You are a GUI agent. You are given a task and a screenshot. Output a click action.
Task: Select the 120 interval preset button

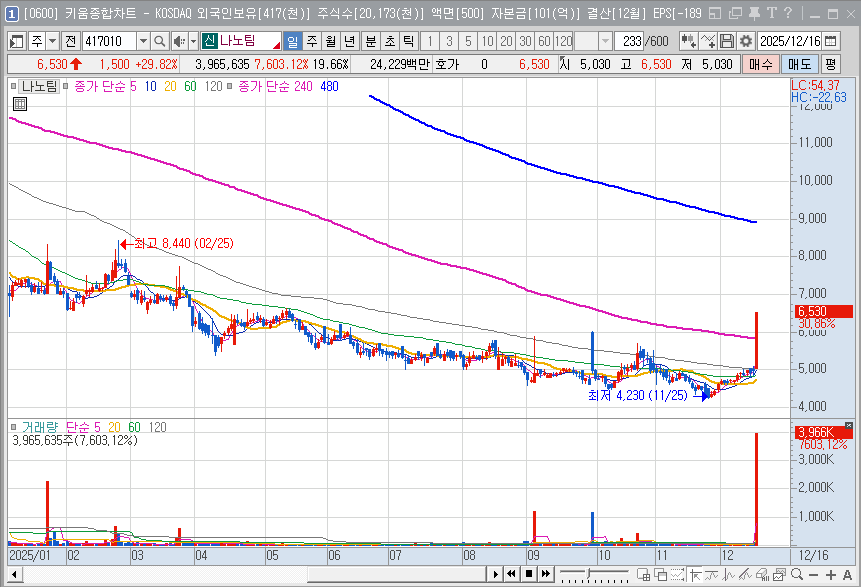point(563,41)
